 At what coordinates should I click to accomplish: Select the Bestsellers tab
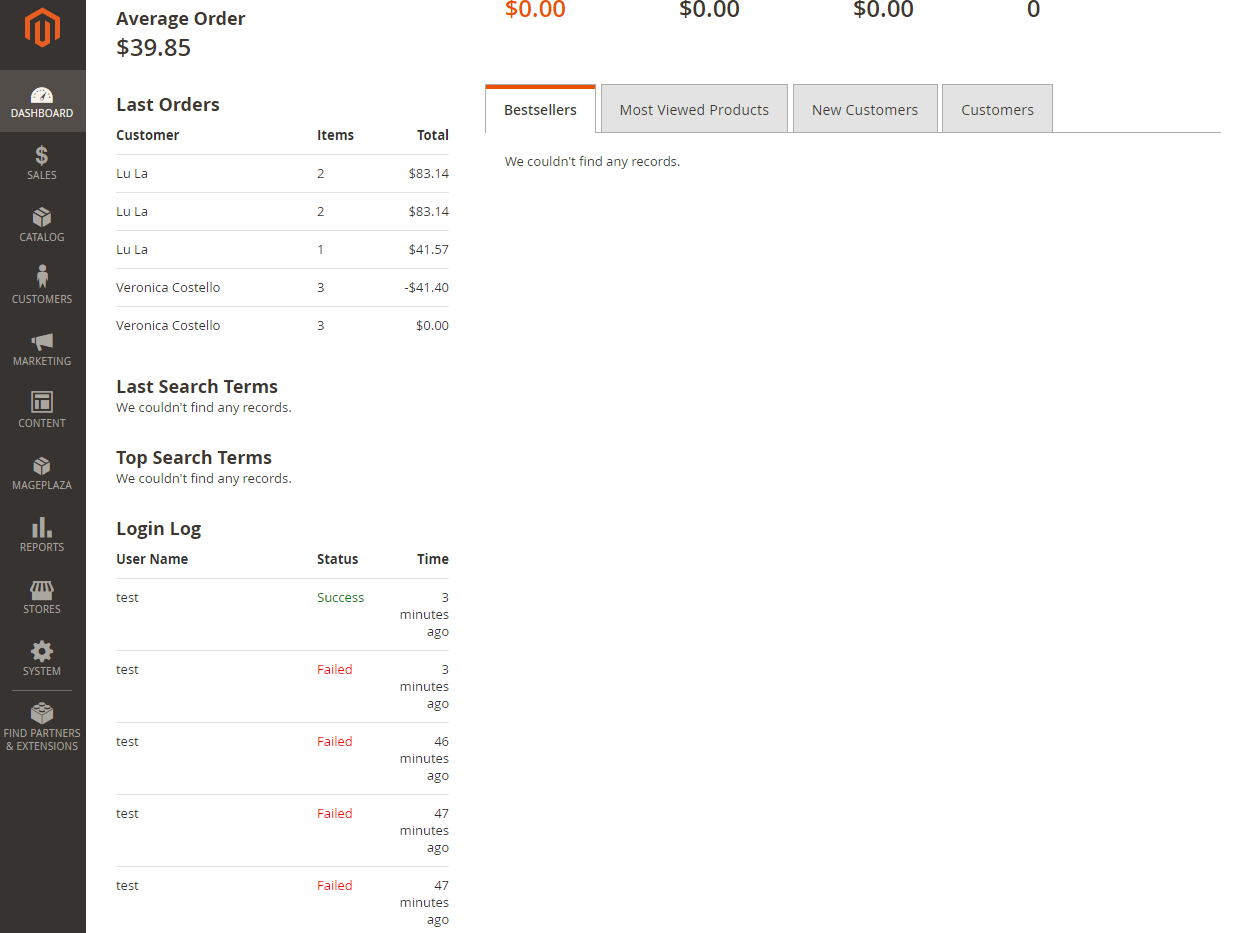tap(540, 109)
